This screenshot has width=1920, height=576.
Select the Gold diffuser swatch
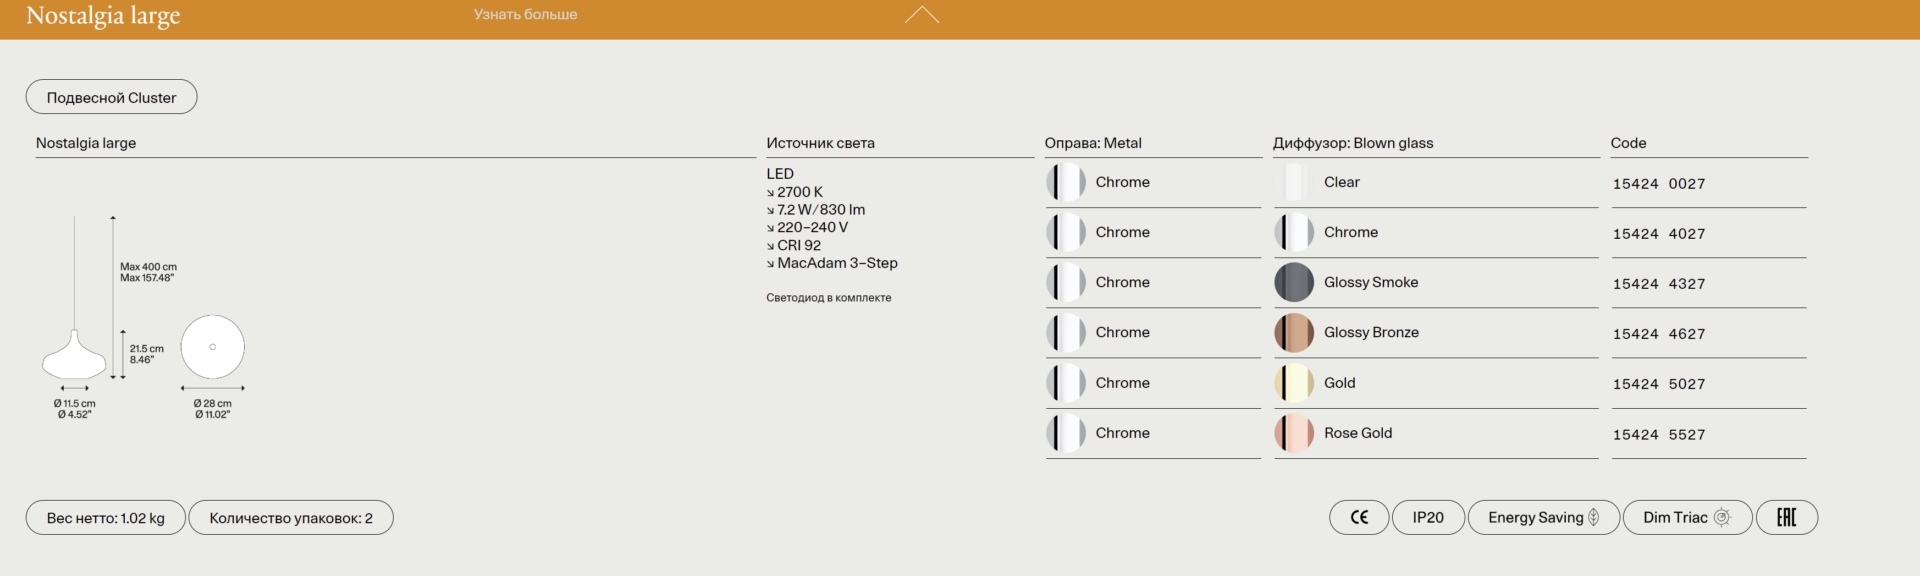pos(1294,383)
